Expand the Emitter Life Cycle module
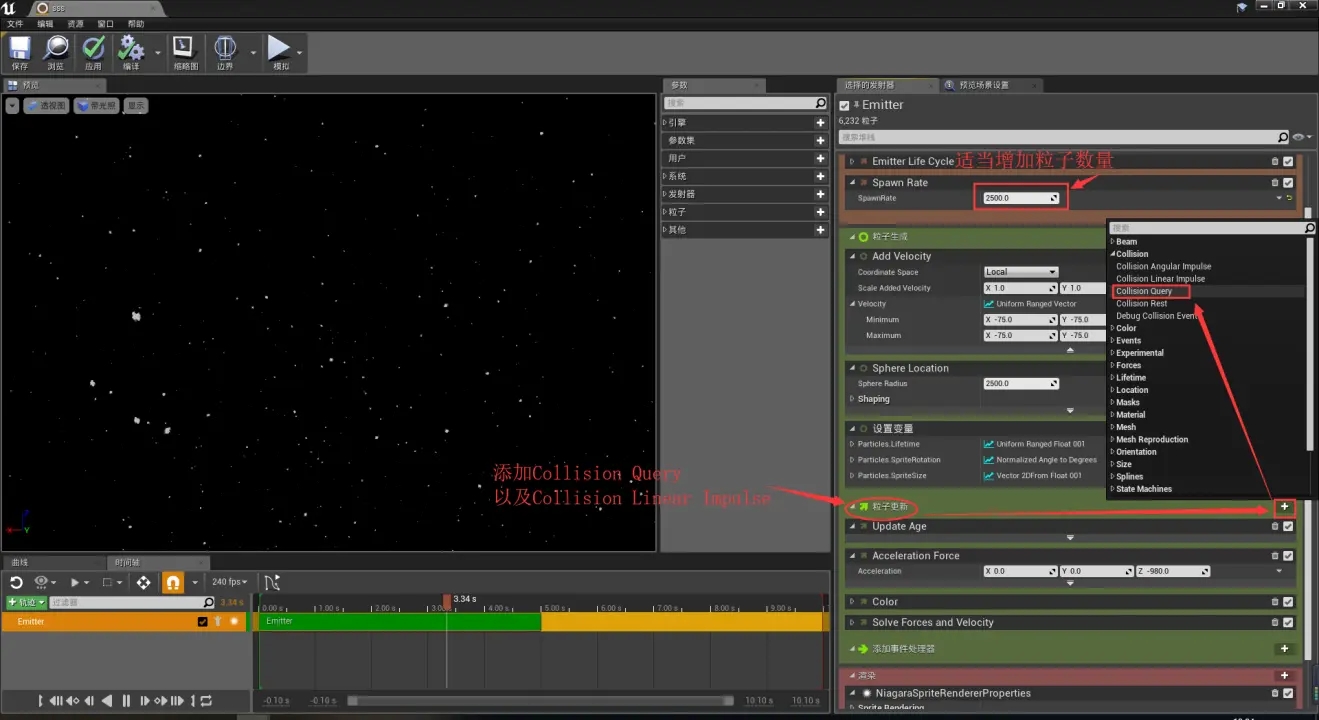This screenshot has height=720, width=1319. click(852, 161)
